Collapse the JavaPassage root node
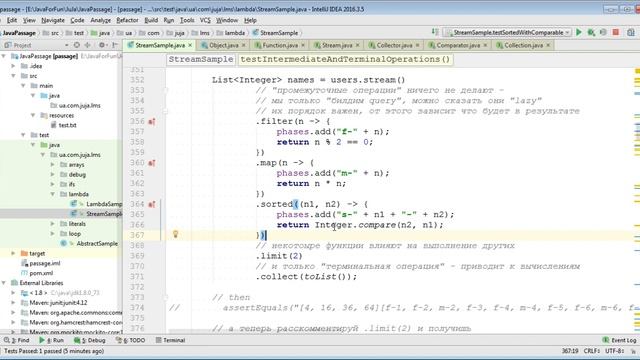Image resolution: width=640 pixels, height=360 pixels. tap(4, 56)
